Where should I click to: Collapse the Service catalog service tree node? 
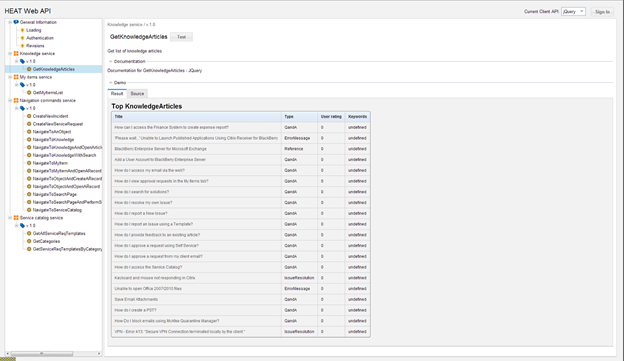[10, 218]
